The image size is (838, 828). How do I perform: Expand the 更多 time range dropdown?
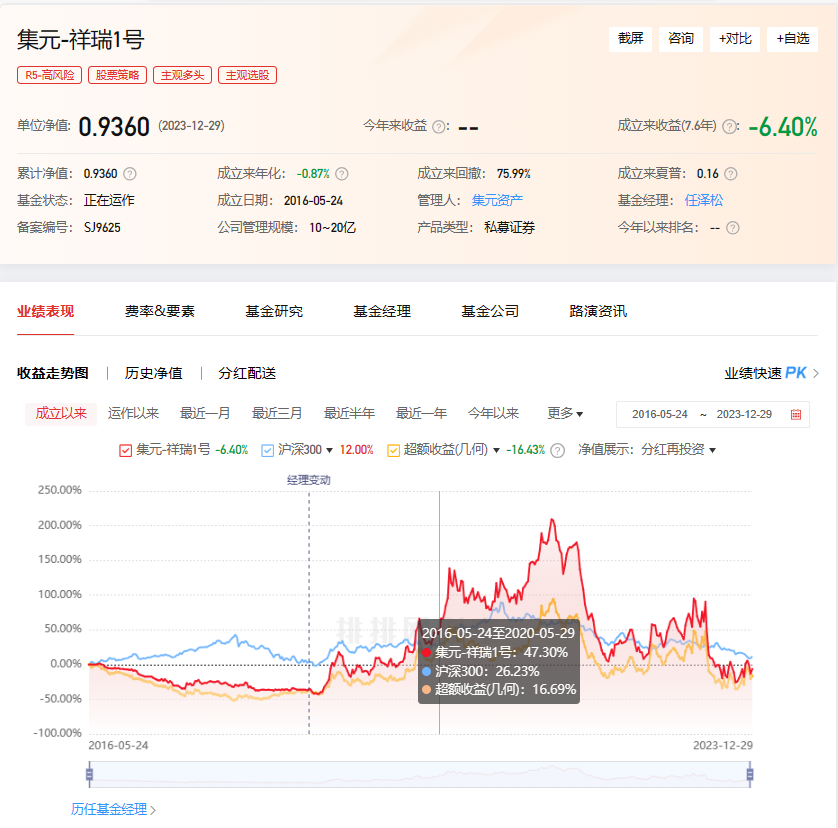click(565, 414)
